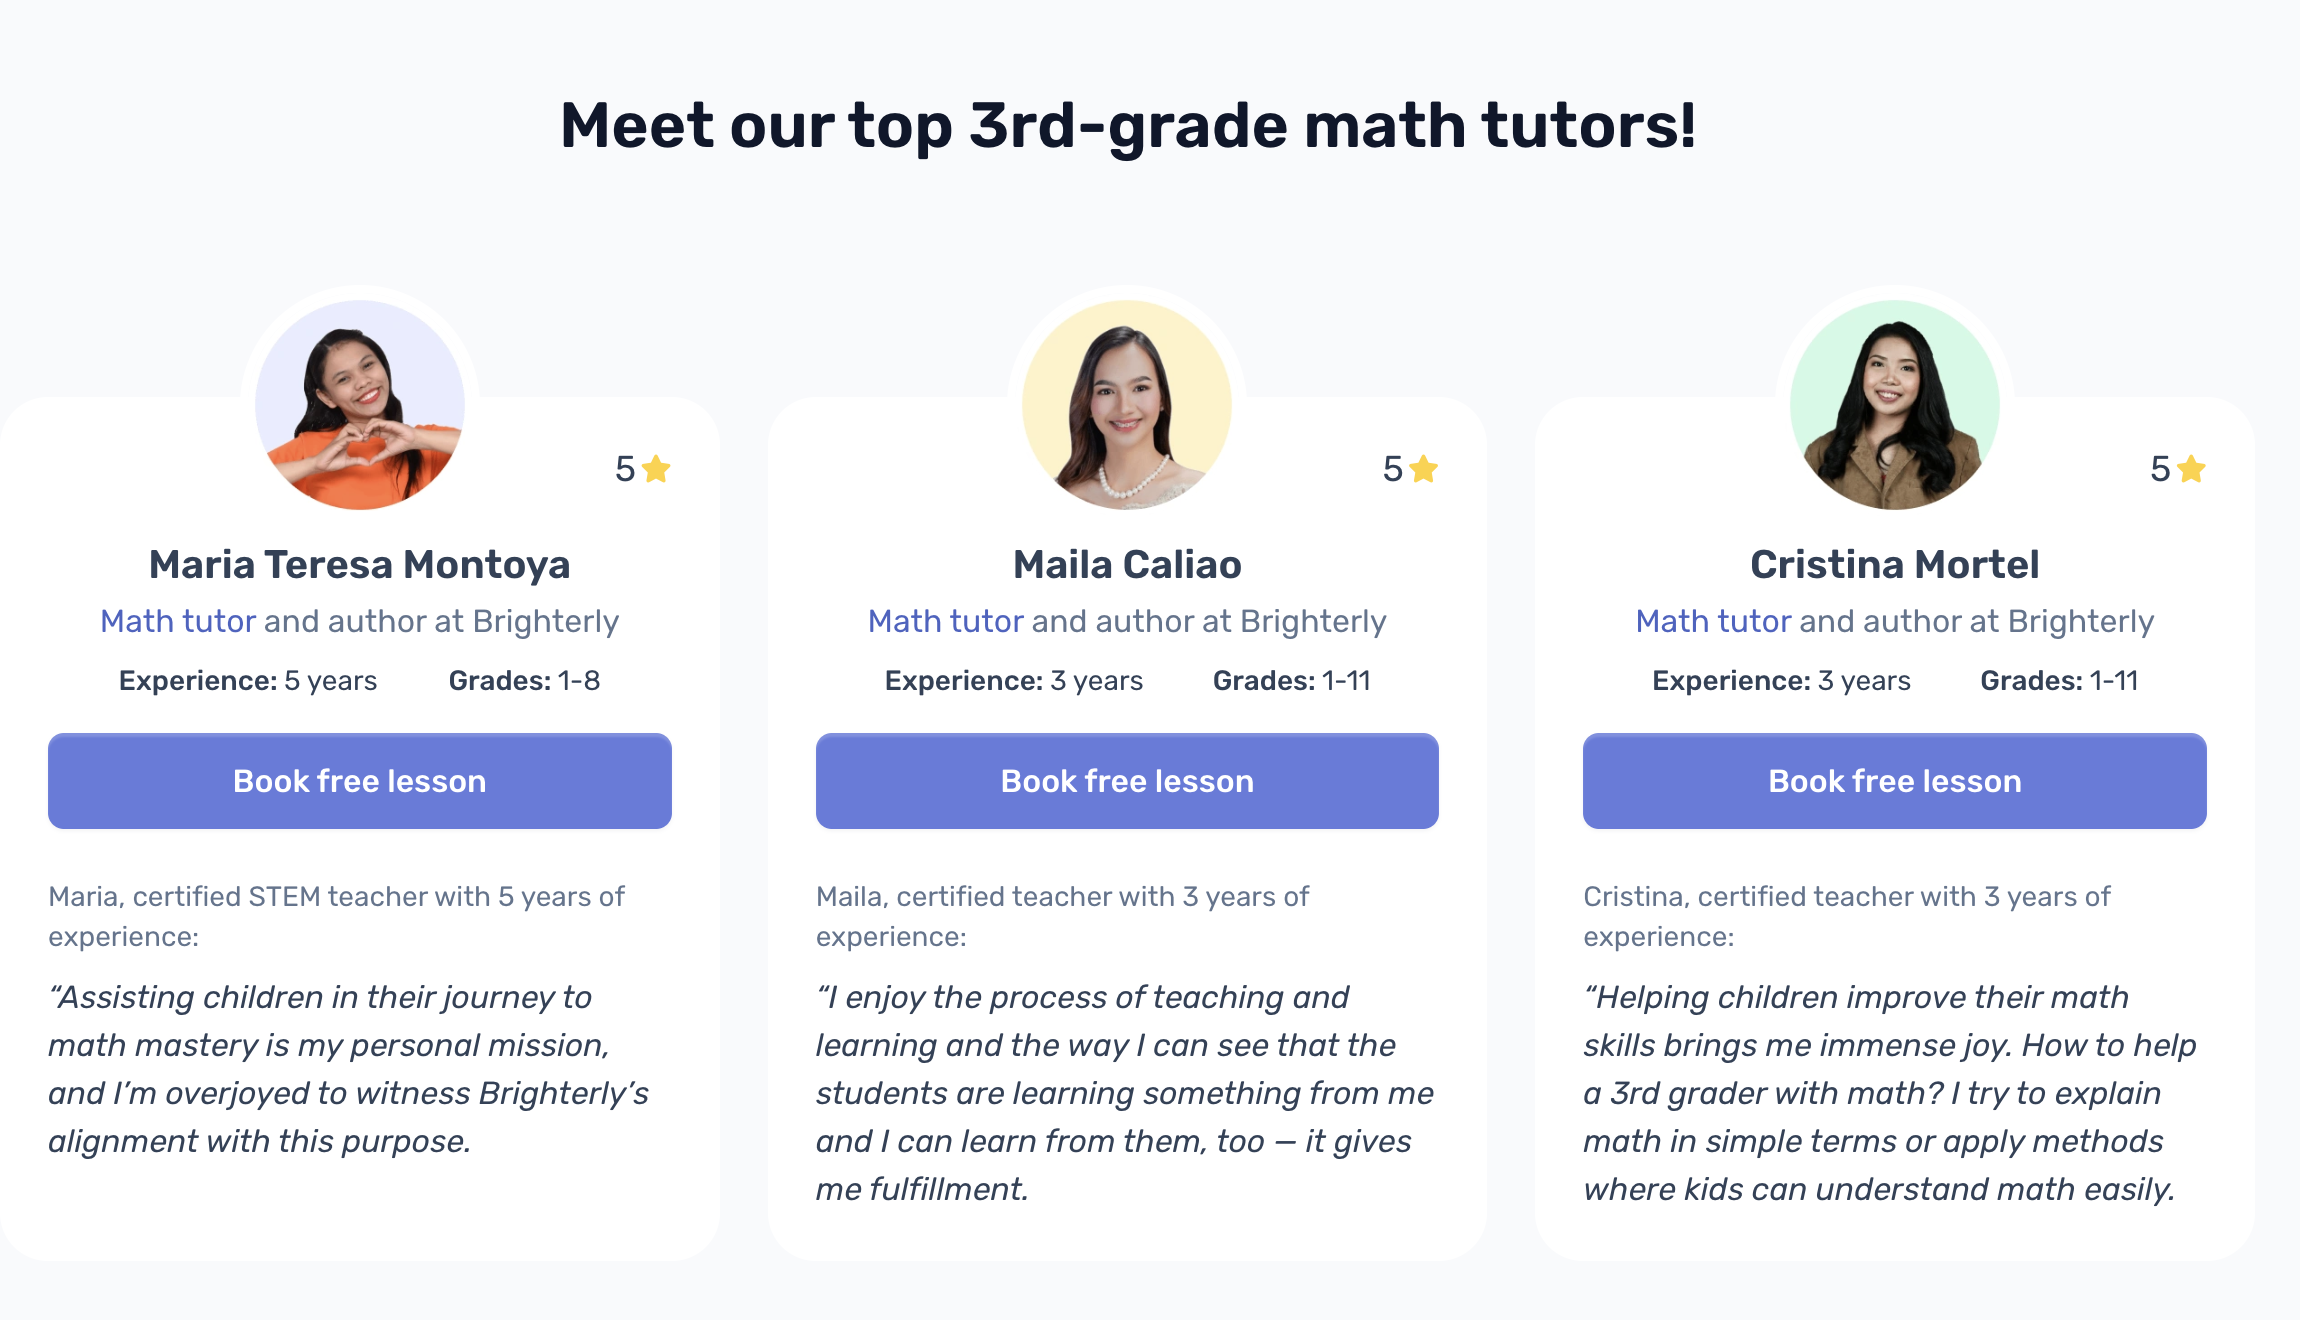This screenshot has width=2300, height=1320.
Task: Book a free lesson with Maria Teresa Montoya
Action: coord(360,781)
